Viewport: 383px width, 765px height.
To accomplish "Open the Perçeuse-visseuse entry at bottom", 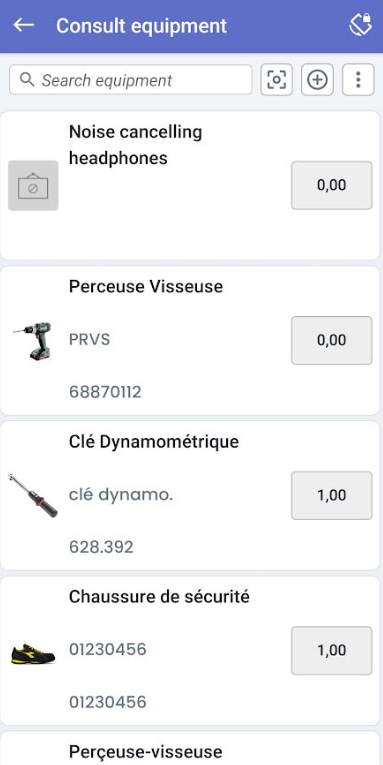I will [145, 751].
